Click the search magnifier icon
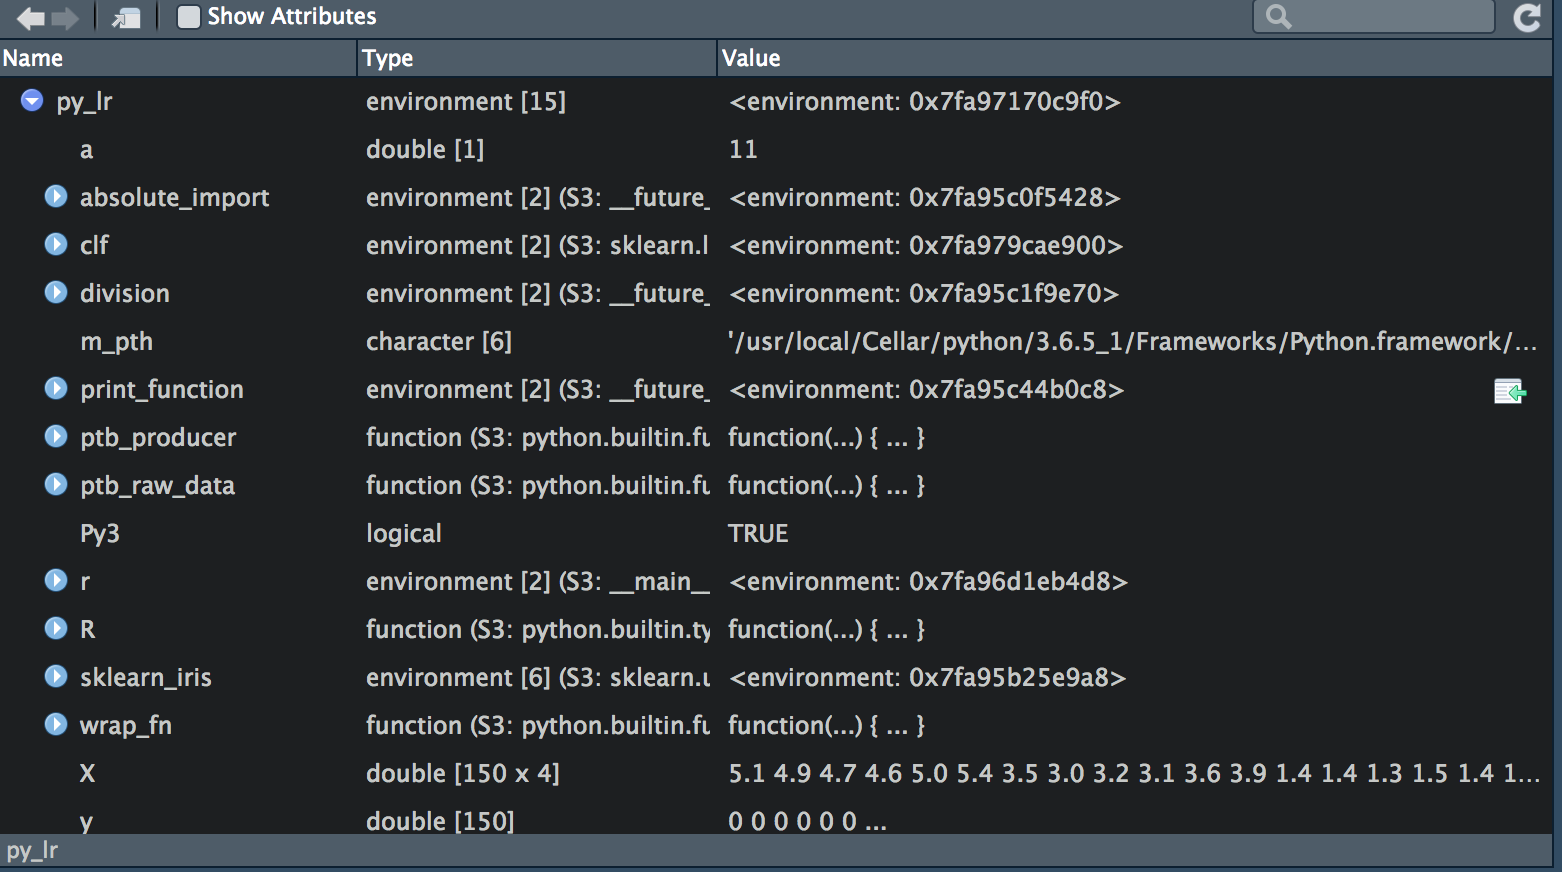This screenshot has width=1562, height=872. point(1278,16)
